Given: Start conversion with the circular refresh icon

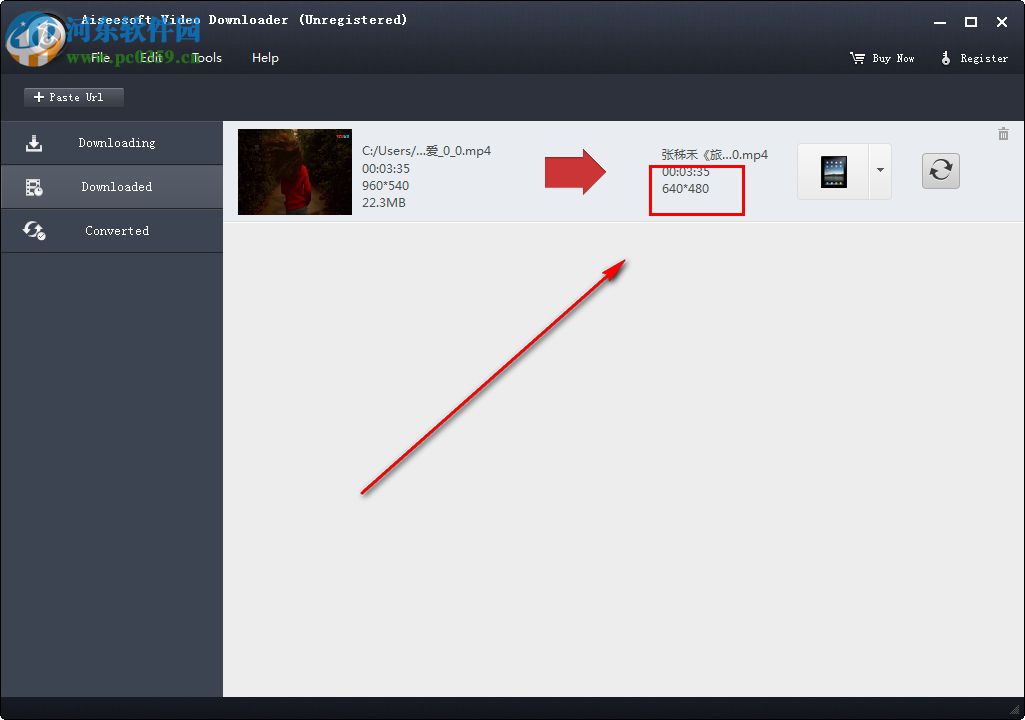Looking at the screenshot, I should 939,170.
